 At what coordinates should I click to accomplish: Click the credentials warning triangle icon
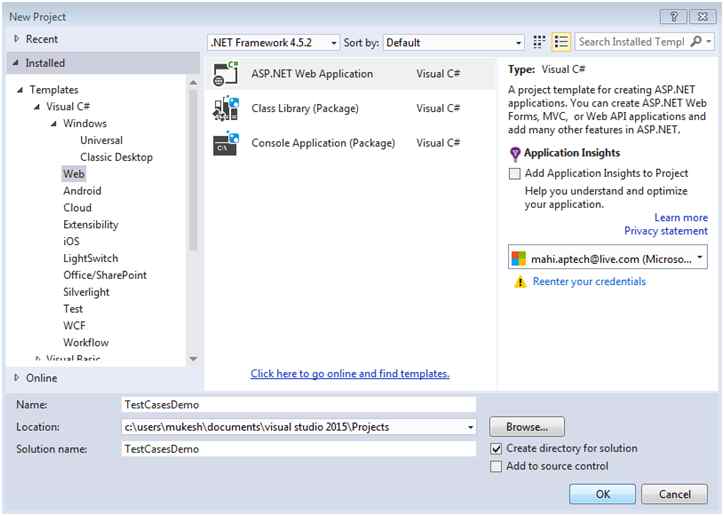[x=520, y=282]
